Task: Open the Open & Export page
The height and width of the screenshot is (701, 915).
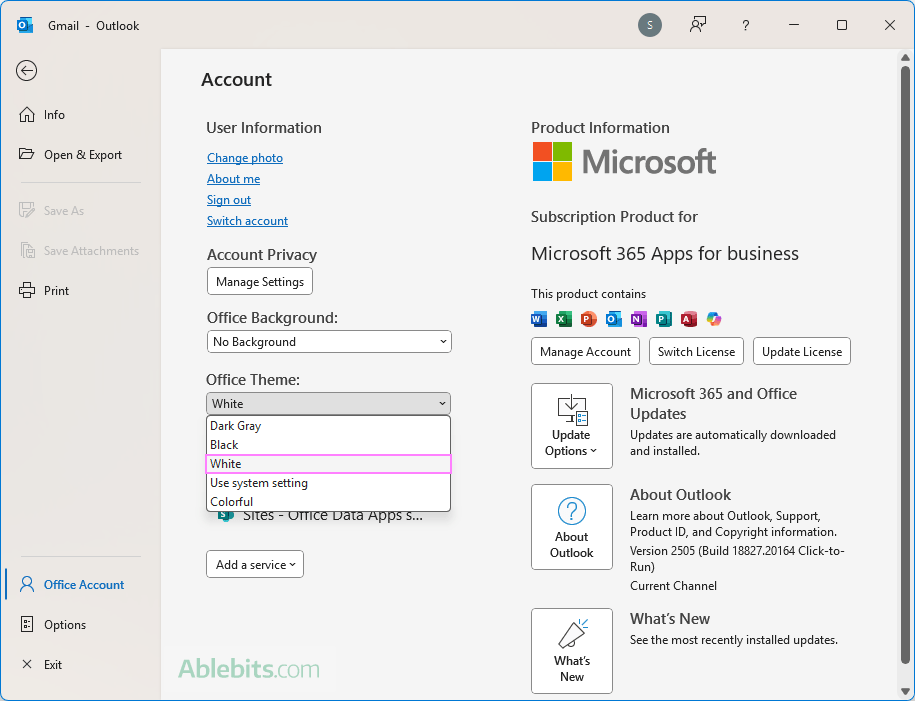Action: tap(71, 155)
